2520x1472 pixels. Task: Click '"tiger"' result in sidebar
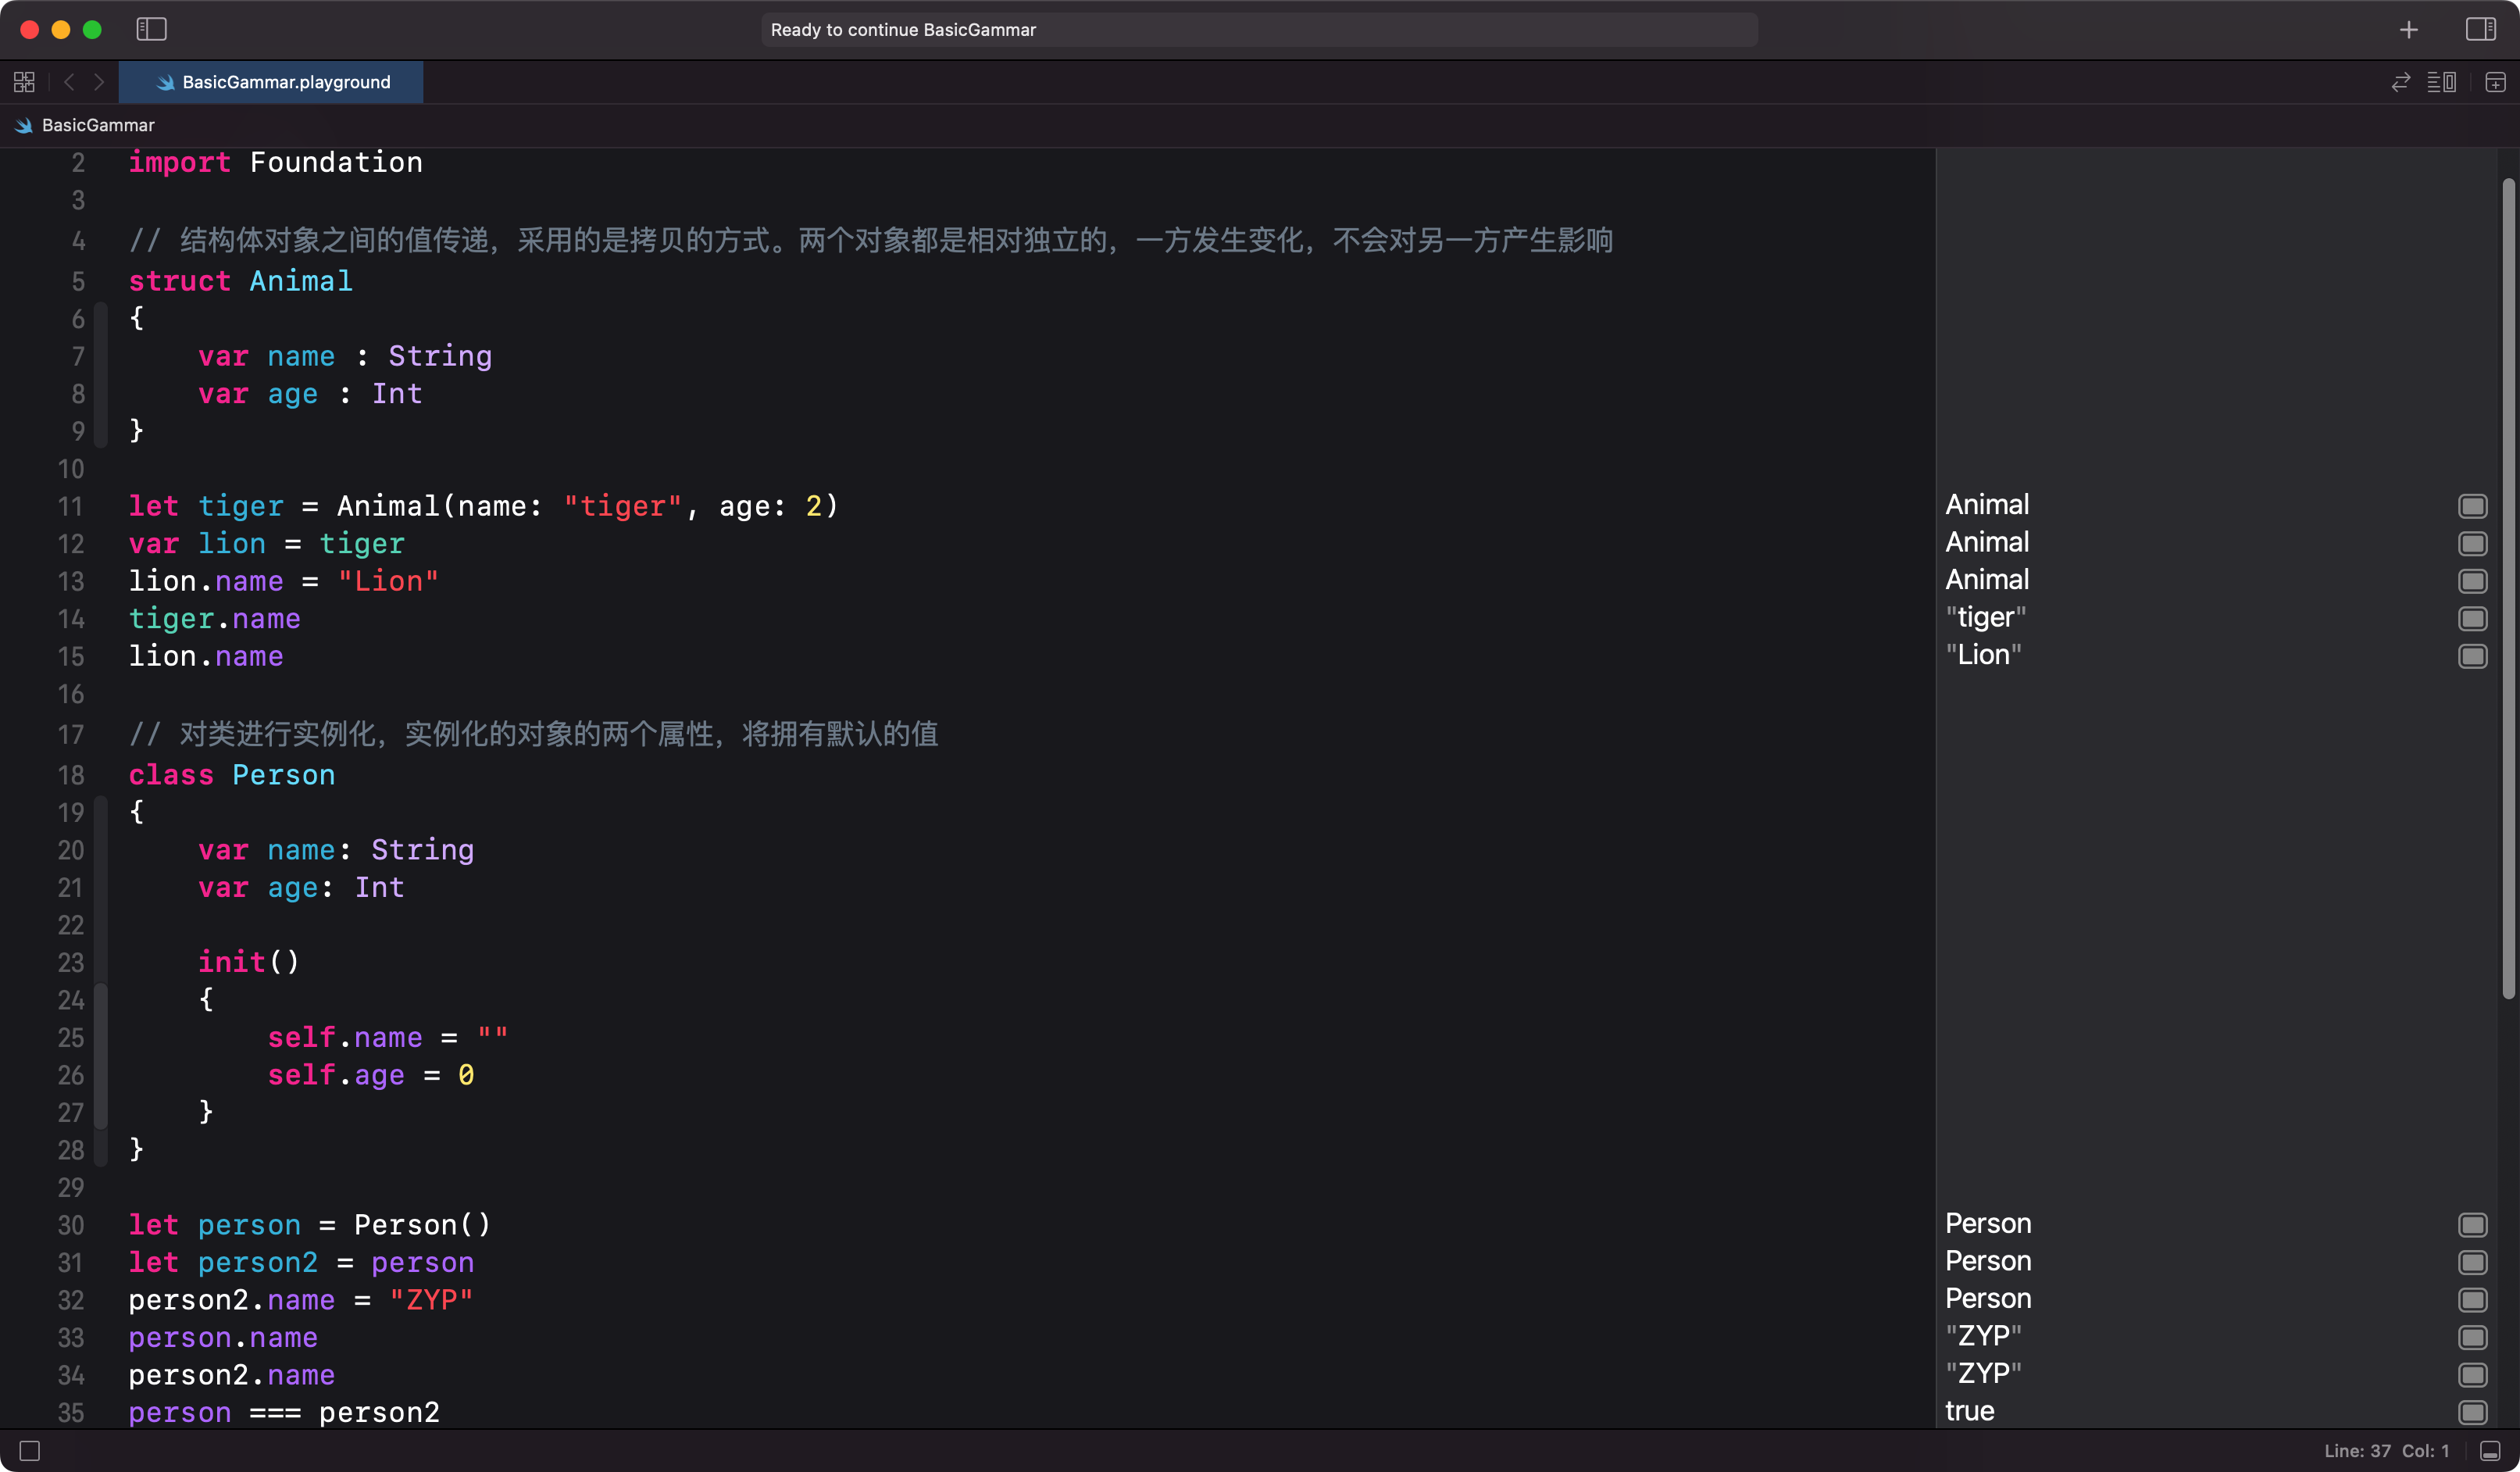(x=1986, y=618)
